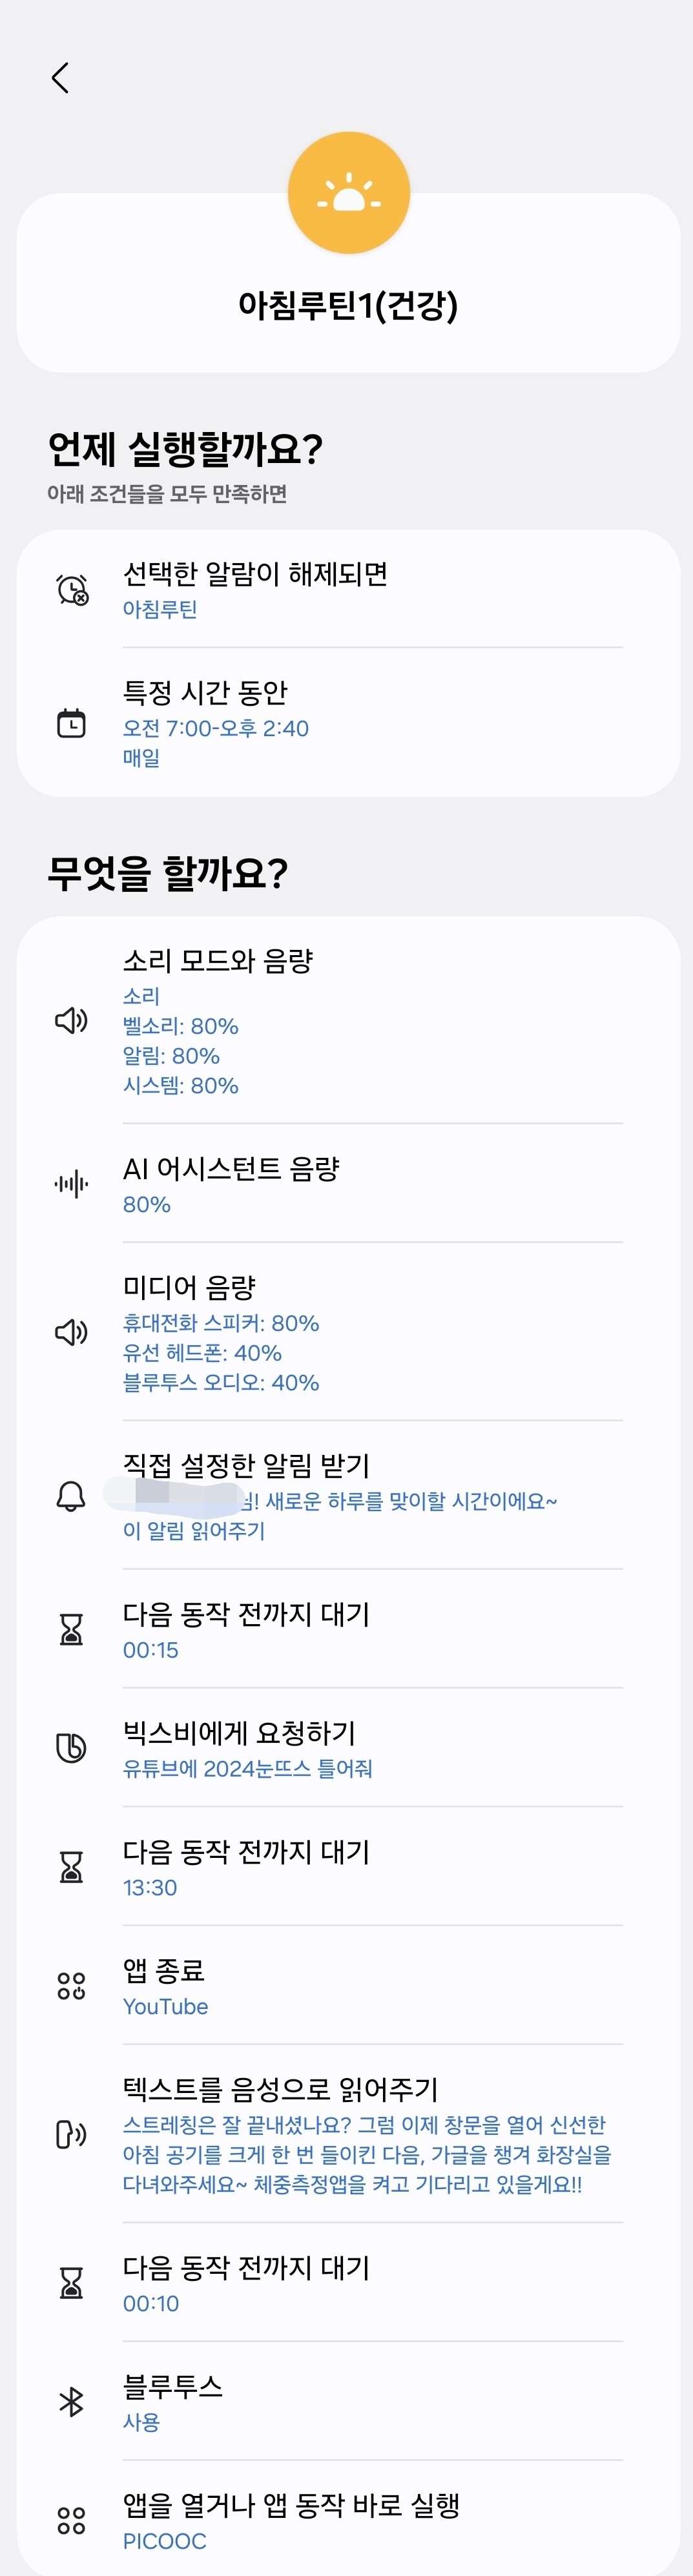Tap the back arrow icon
Viewport: 693px width, 2576px height.
coord(60,78)
